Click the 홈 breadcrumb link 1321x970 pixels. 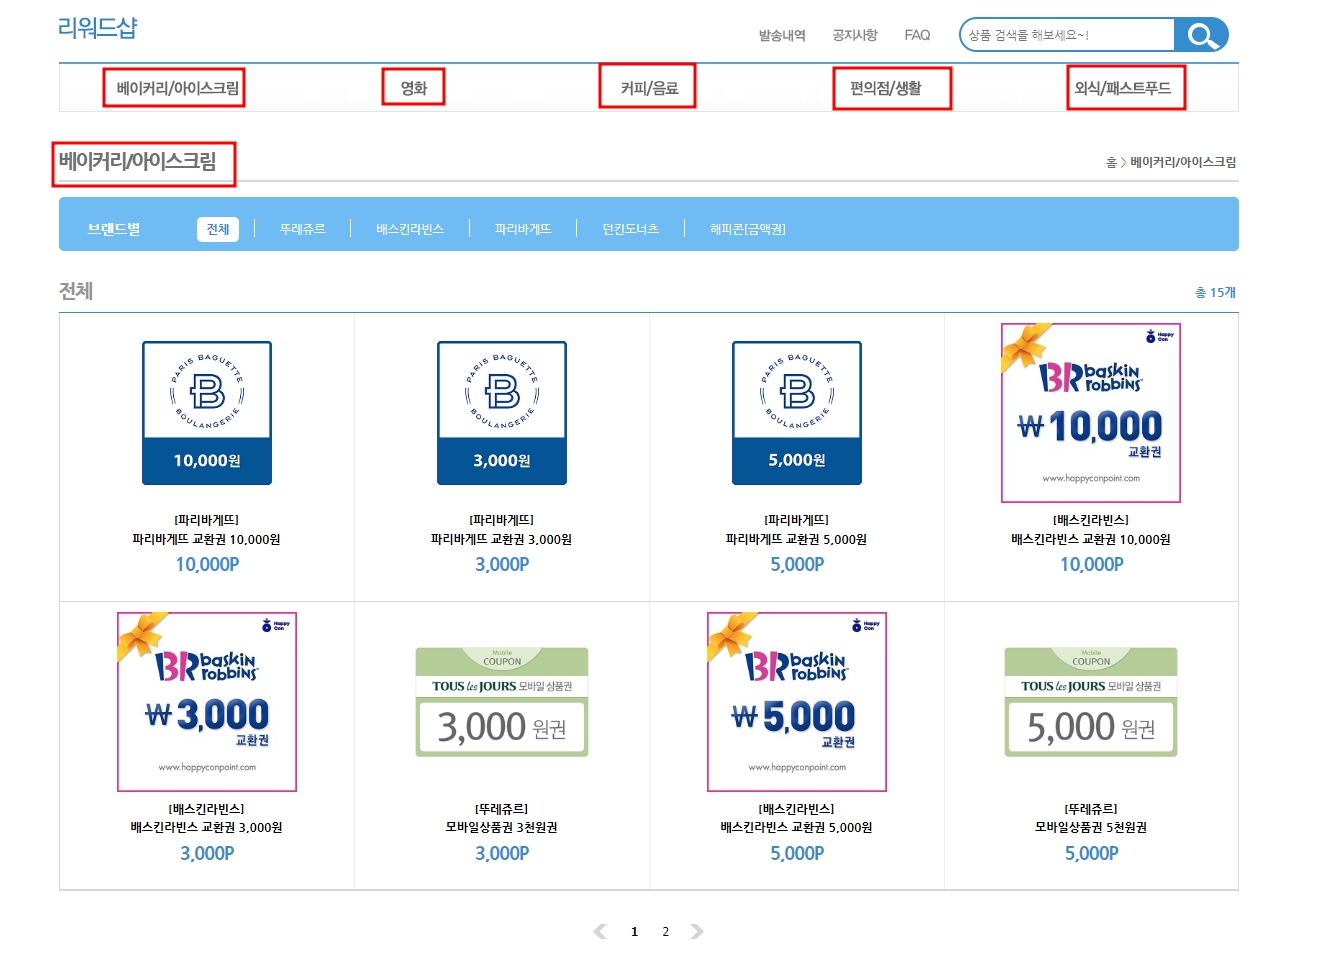click(1111, 162)
